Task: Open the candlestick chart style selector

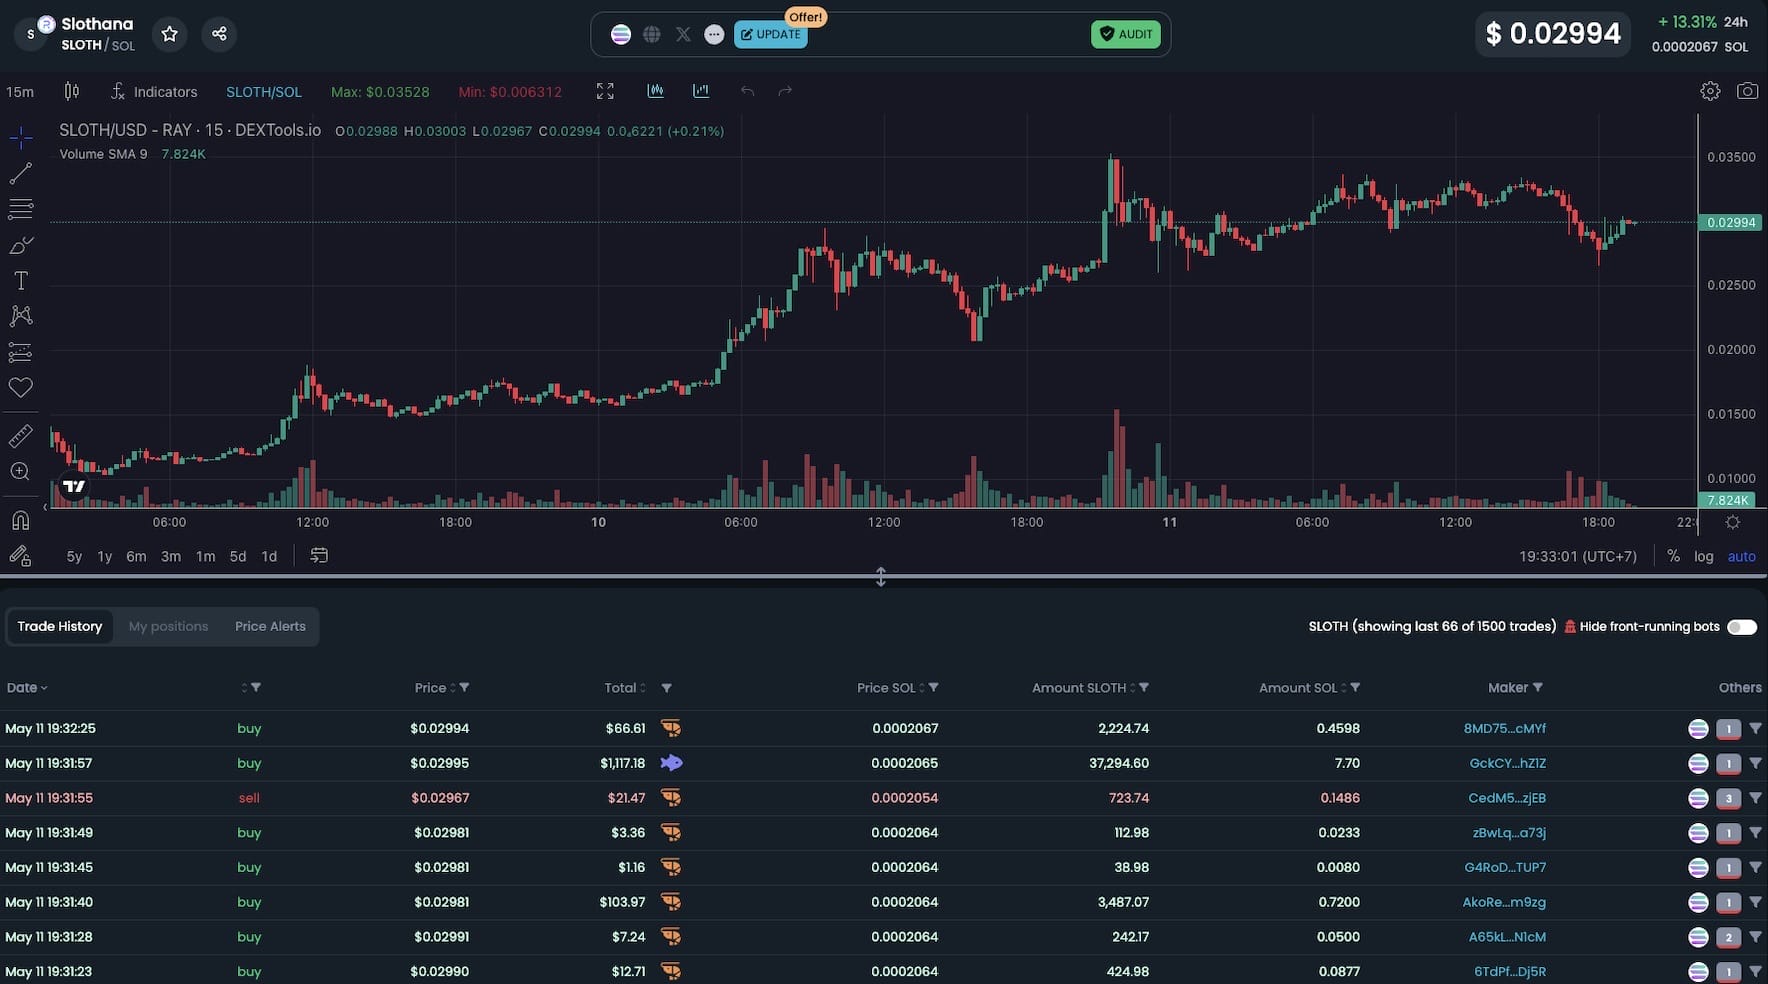Action: 72,91
